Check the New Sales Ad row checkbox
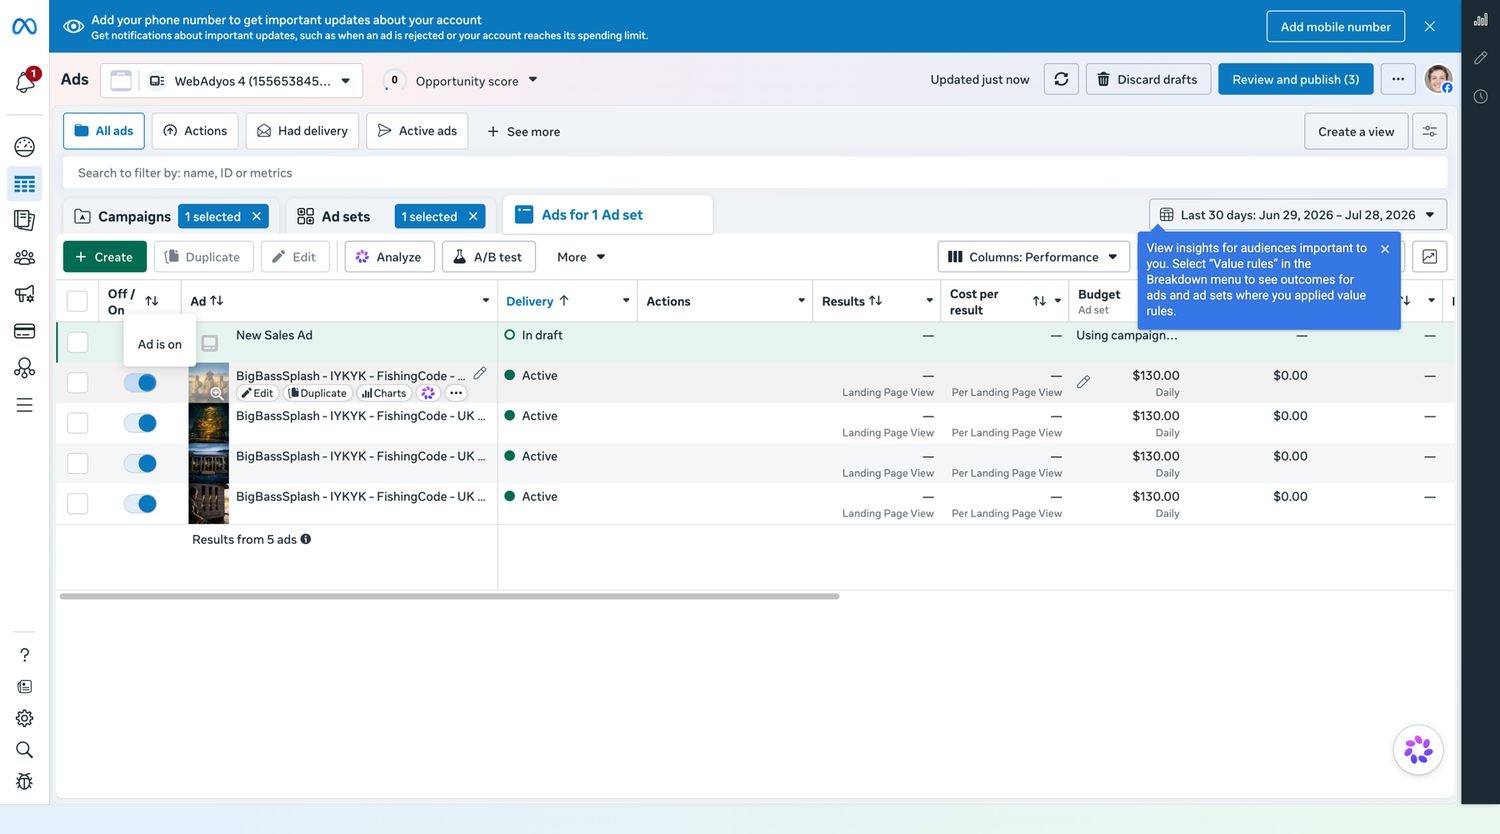The width and height of the screenshot is (1500, 834). pos(77,342)
